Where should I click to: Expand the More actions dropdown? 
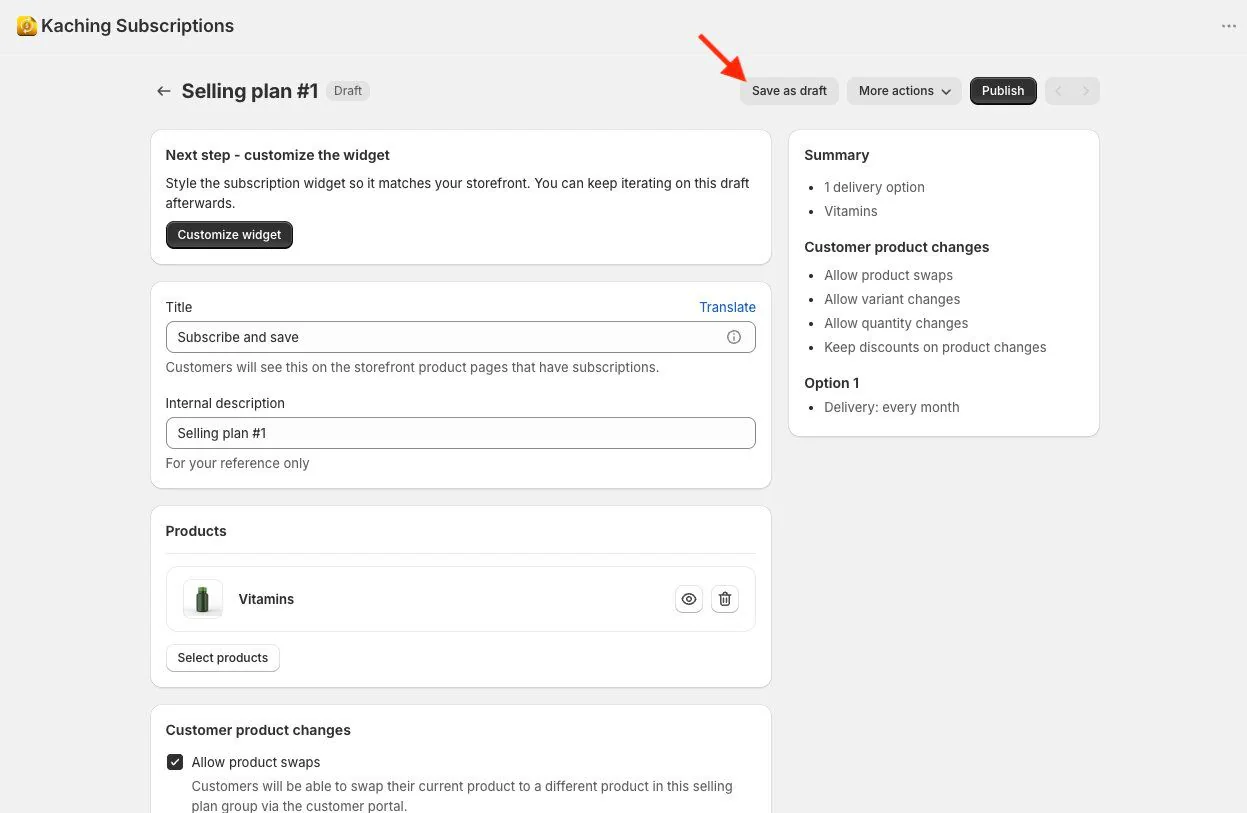point(904,91)
